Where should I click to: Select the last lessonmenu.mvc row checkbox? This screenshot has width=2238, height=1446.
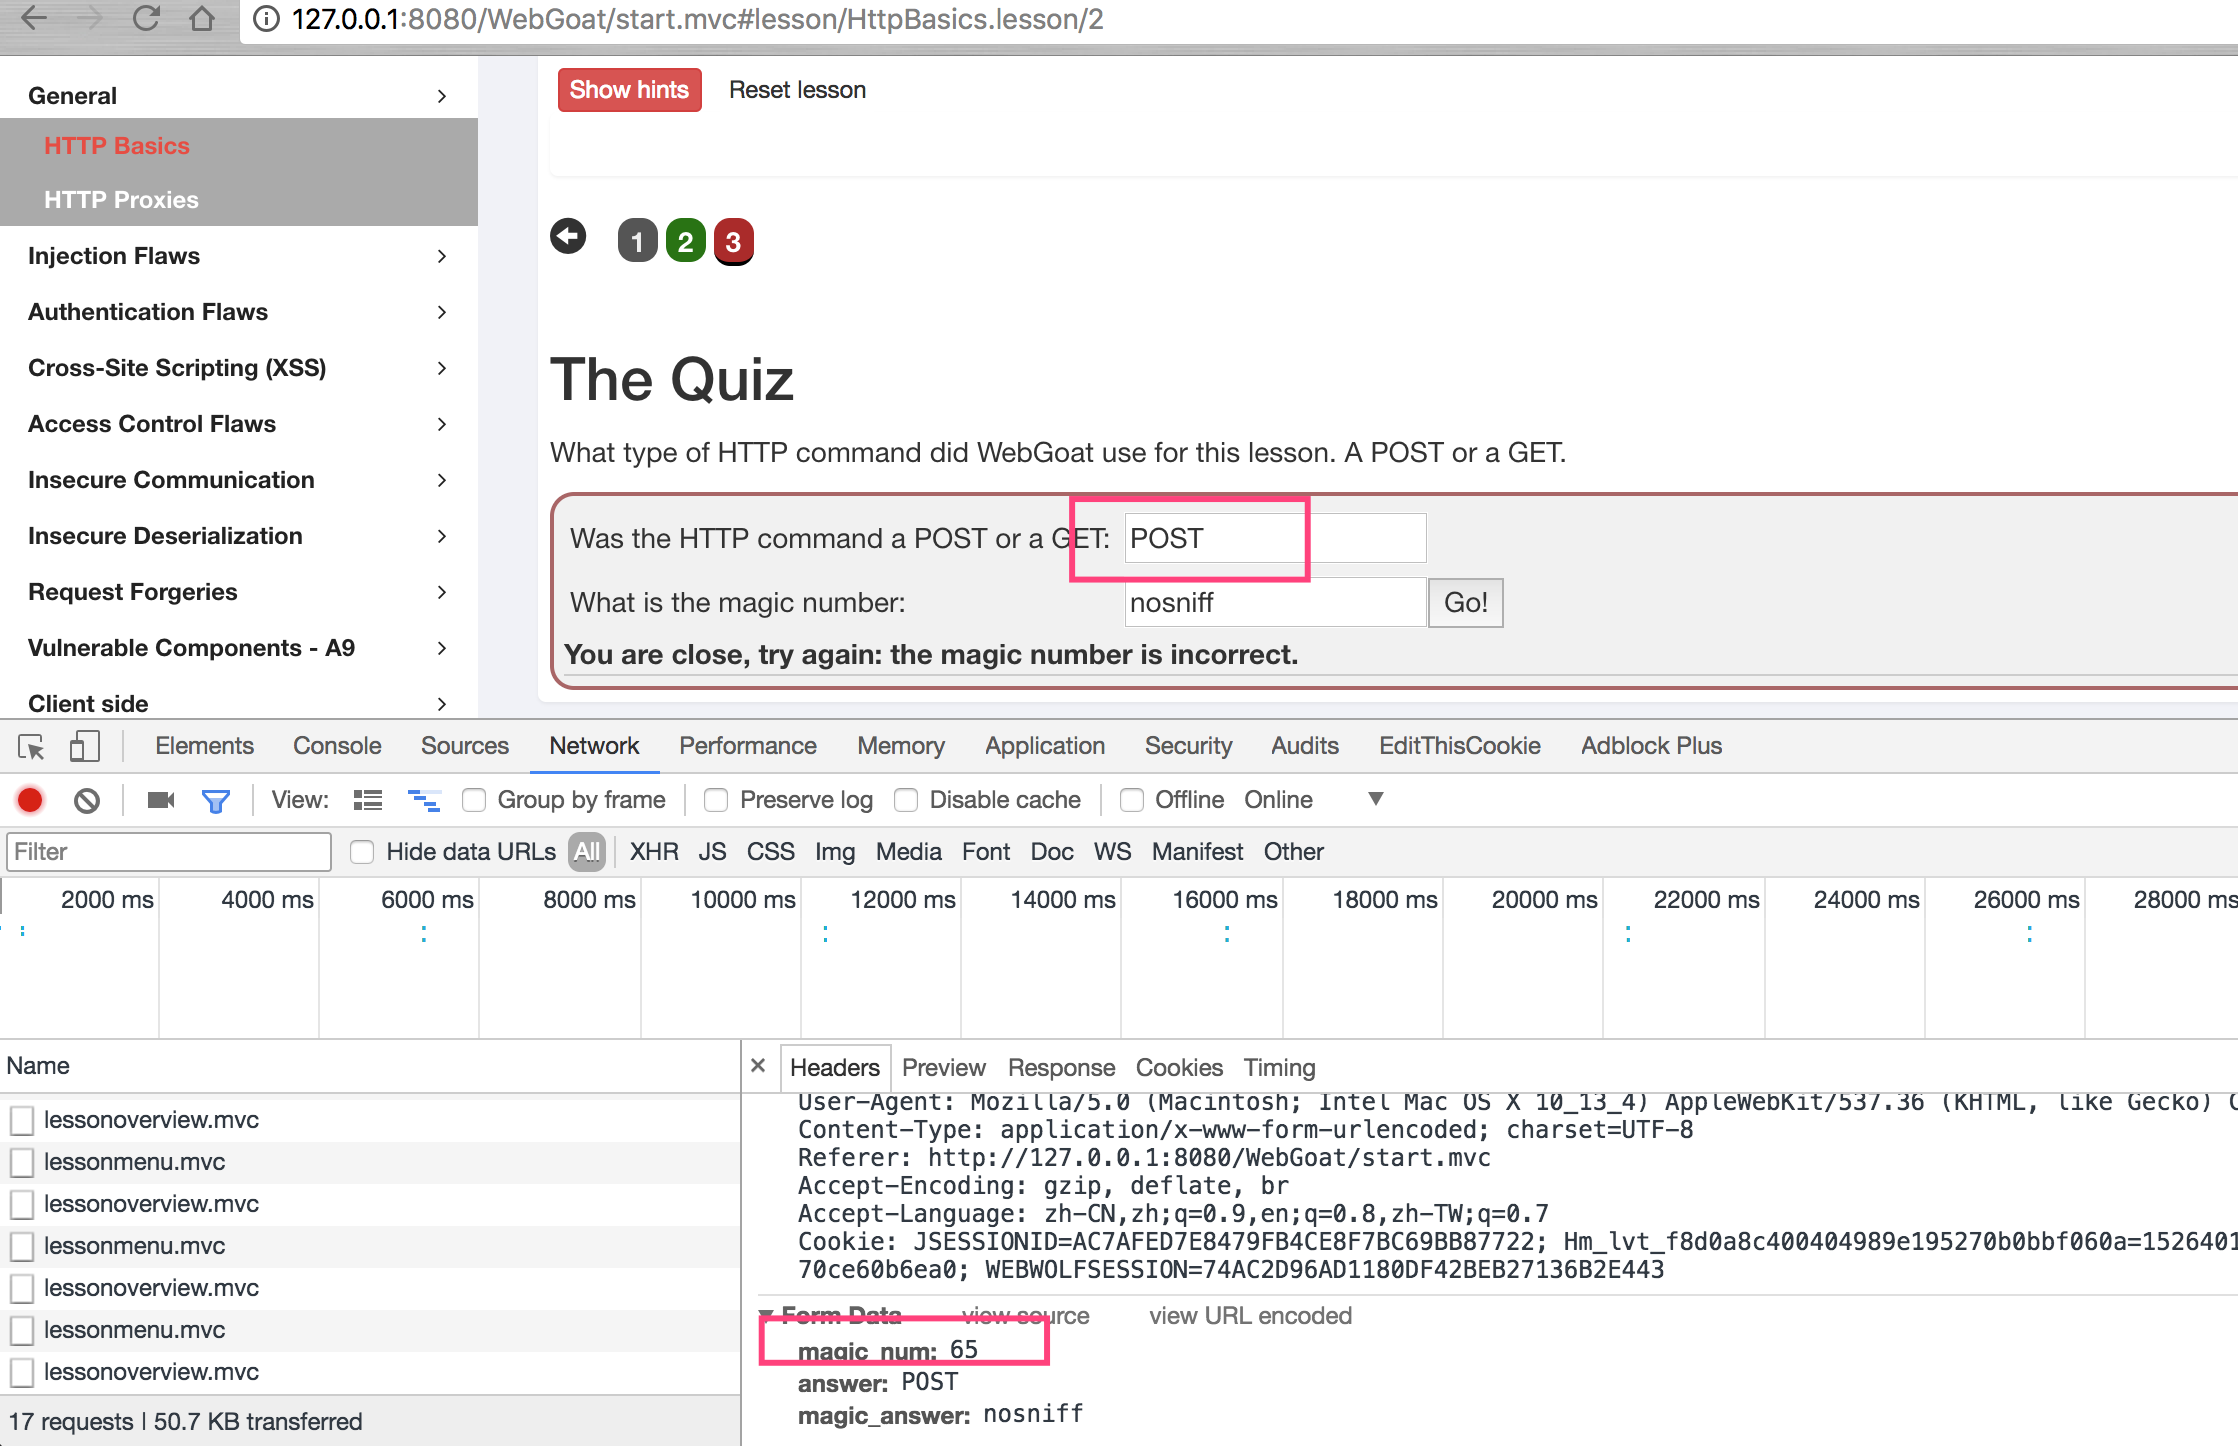[x=22, y=1330]
